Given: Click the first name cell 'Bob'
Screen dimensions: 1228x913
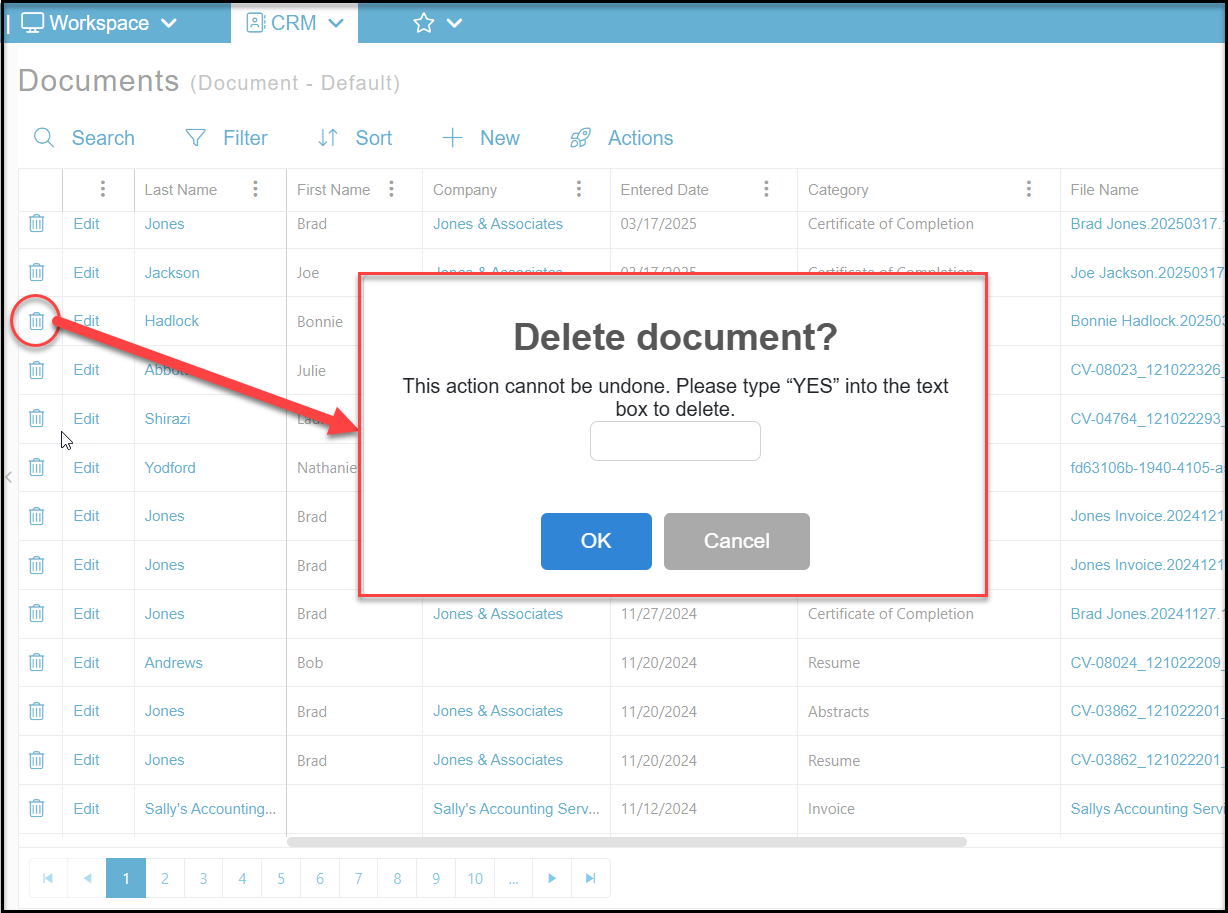Looking at the screenshot, I should [x=310, y=662].
